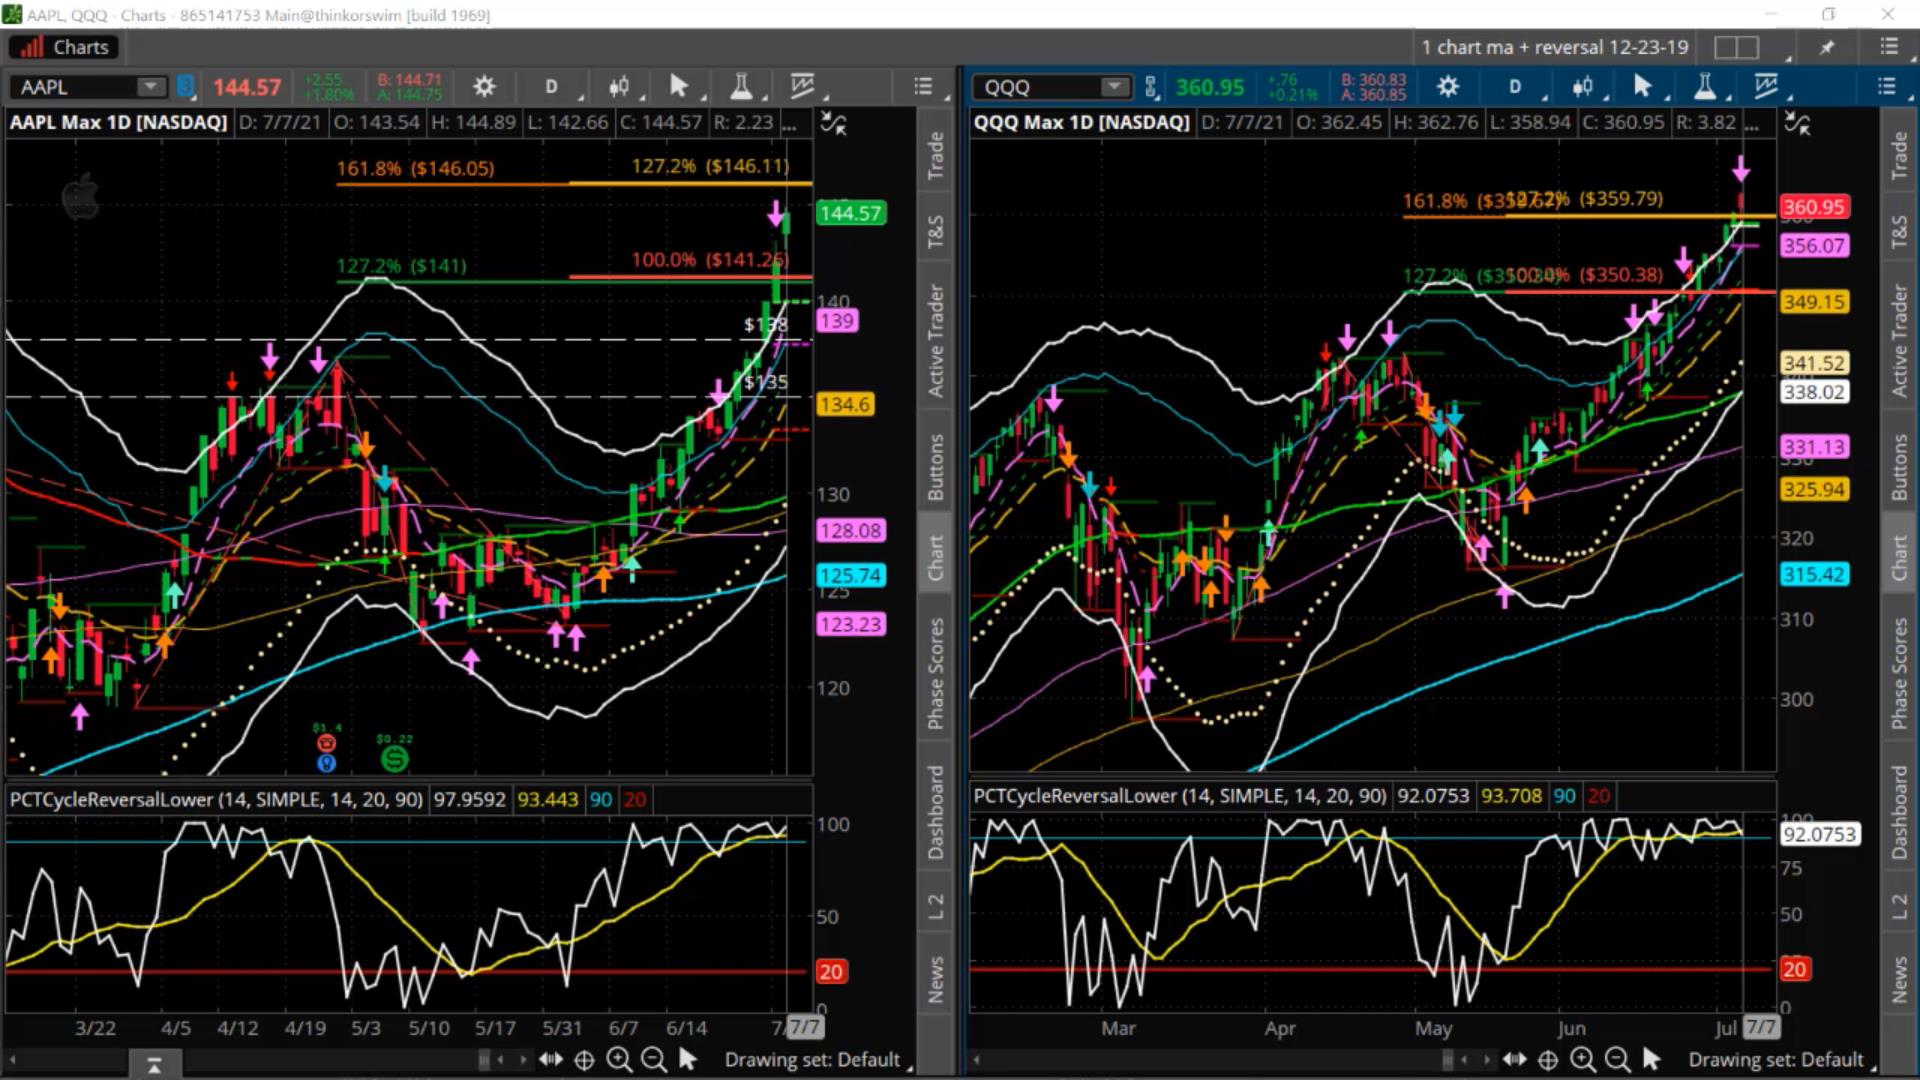Click AAPL last price 144.57
The height and width of the screenshot is (1080, 1920).
click(246, 87)
